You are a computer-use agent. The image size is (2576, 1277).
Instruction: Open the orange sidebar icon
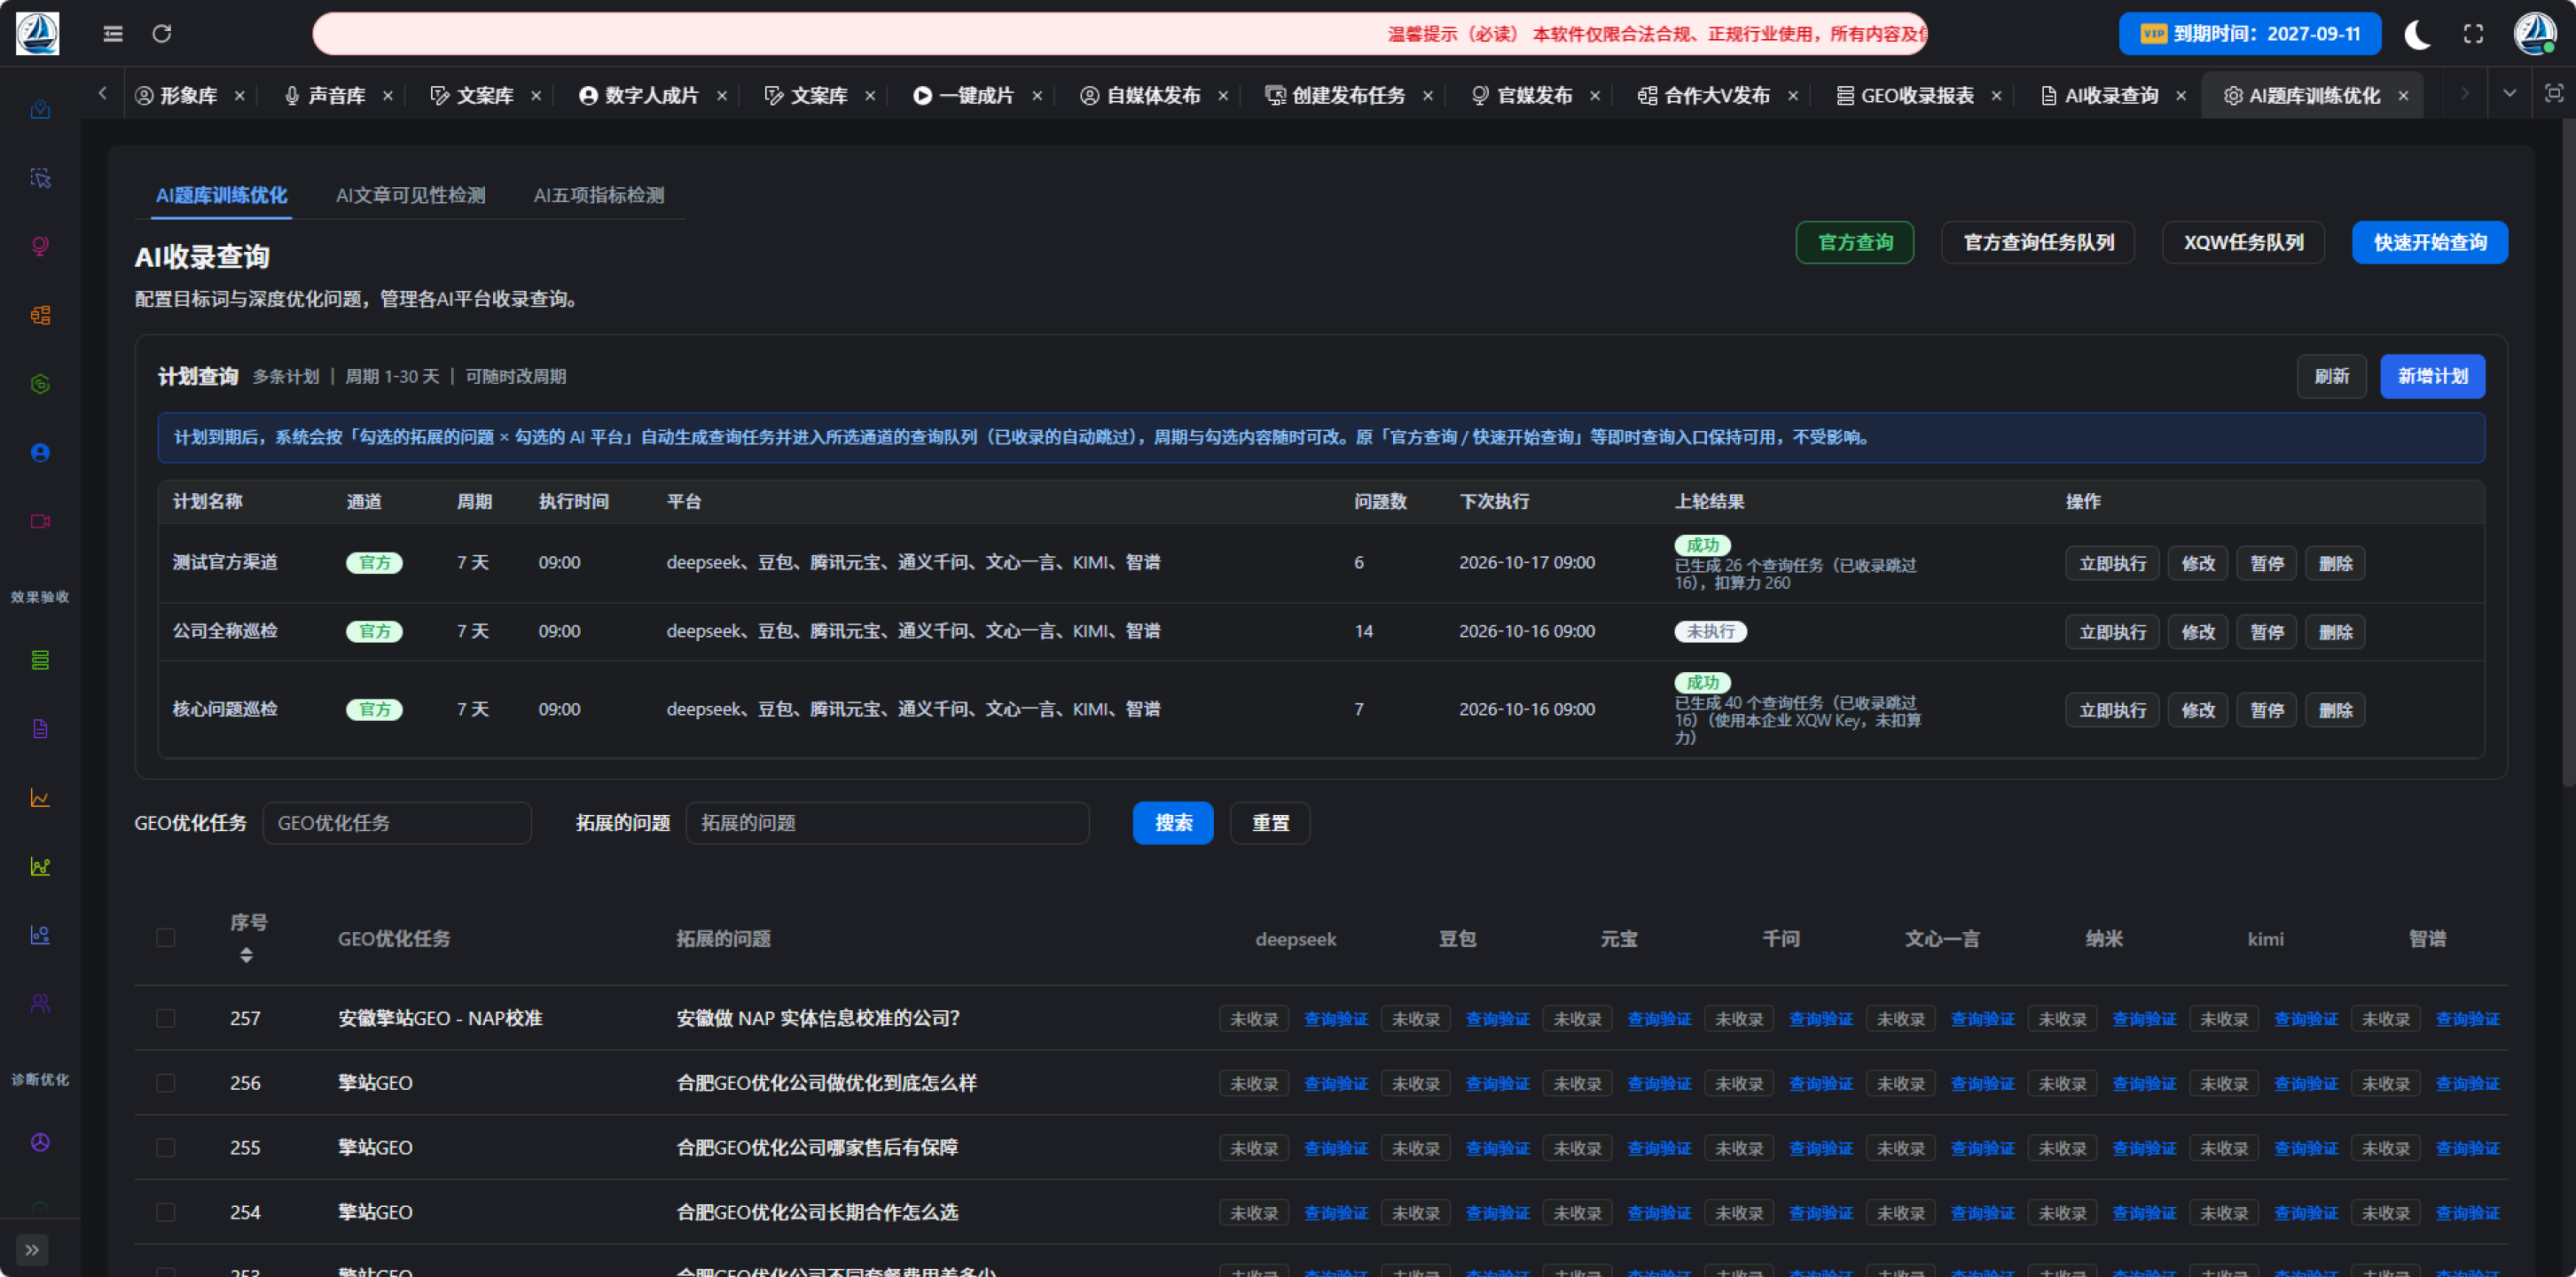coord(40,315)
